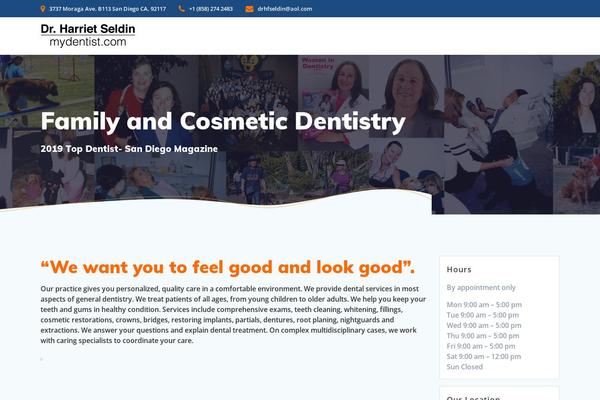The image size is (600, 400).
Task: Click the phone handset icon
Action: (181, 9)
